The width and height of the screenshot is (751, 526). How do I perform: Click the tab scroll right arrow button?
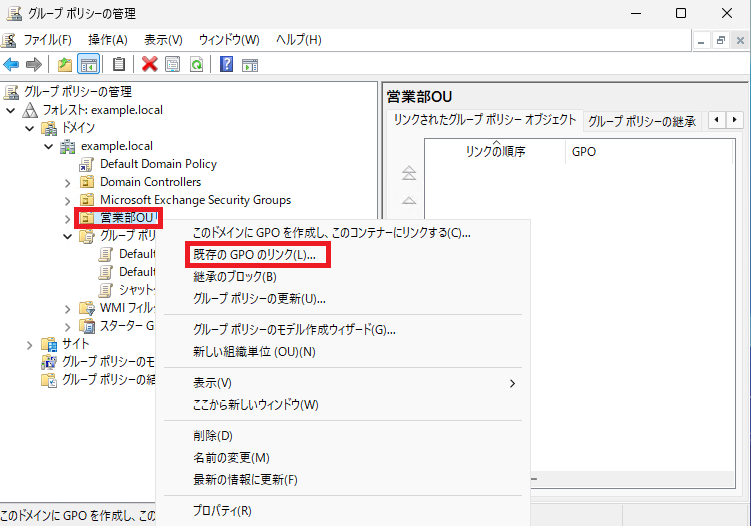tap(734, 120)
